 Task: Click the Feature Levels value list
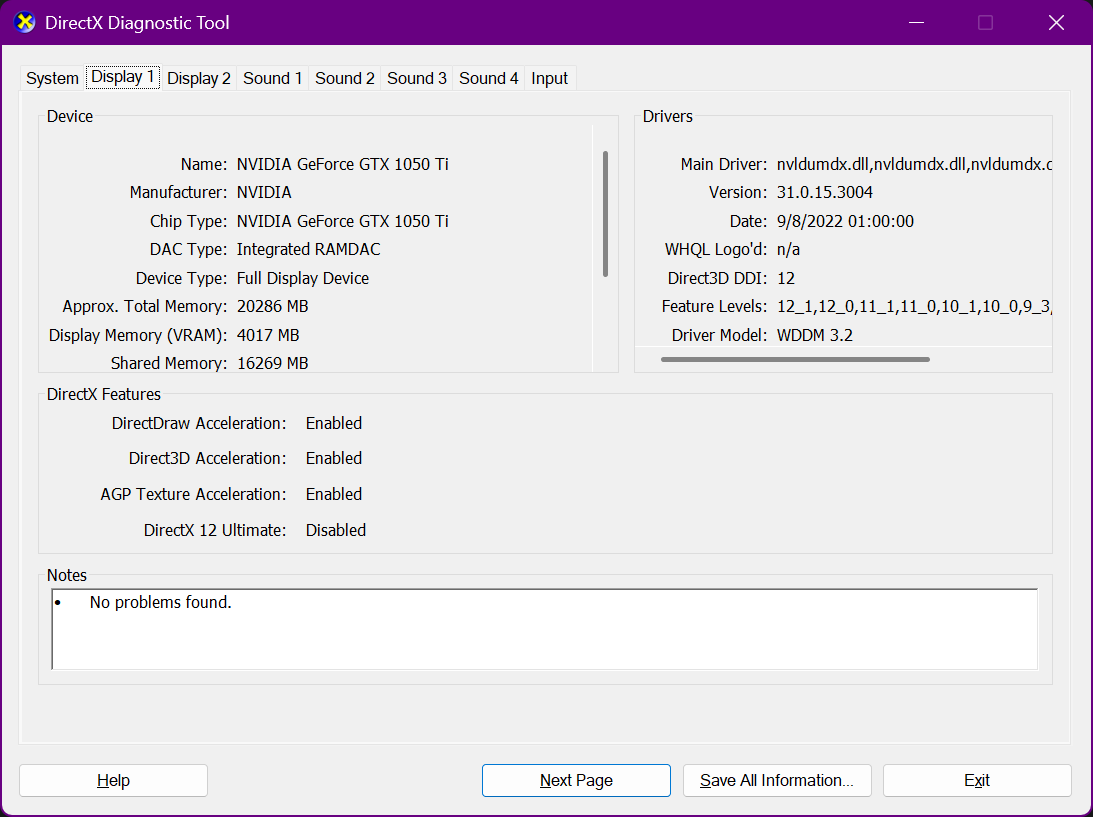coord(914,307)
